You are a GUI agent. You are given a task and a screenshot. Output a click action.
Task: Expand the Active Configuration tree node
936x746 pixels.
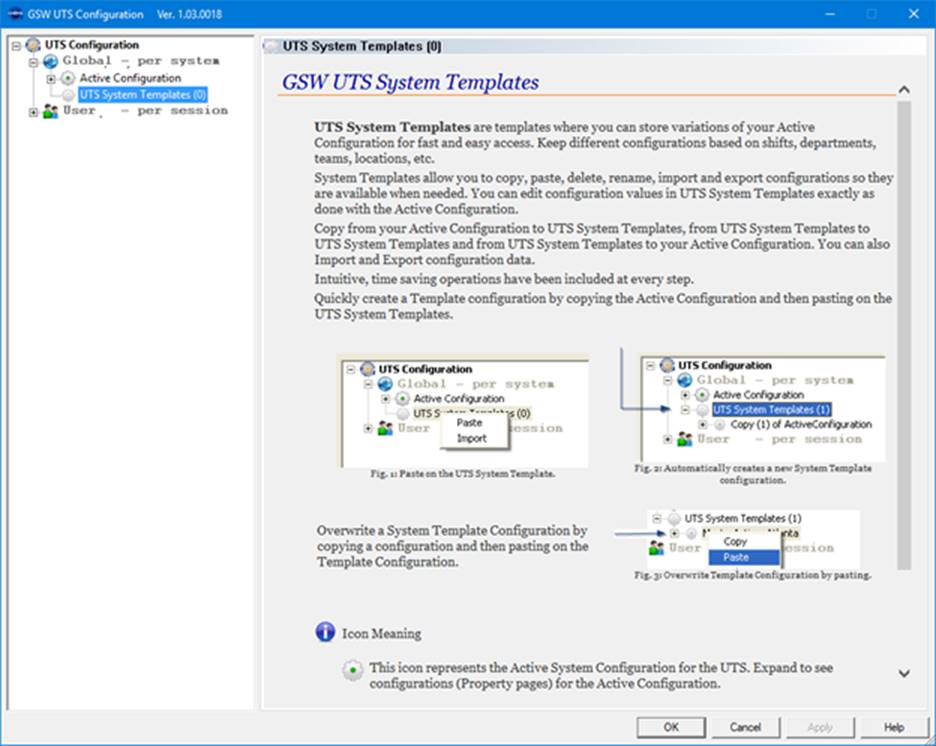51,78
